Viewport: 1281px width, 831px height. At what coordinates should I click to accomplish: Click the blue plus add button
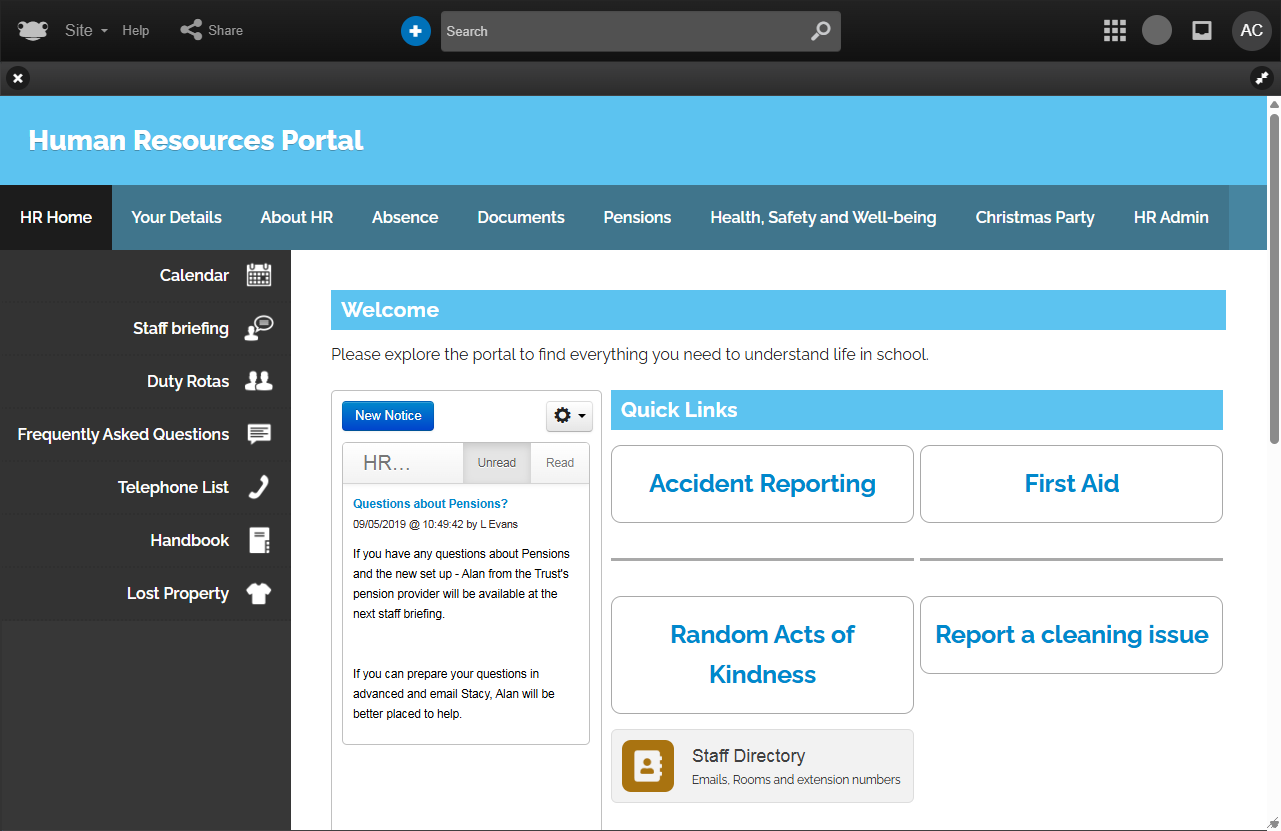(x=415, y=31)
